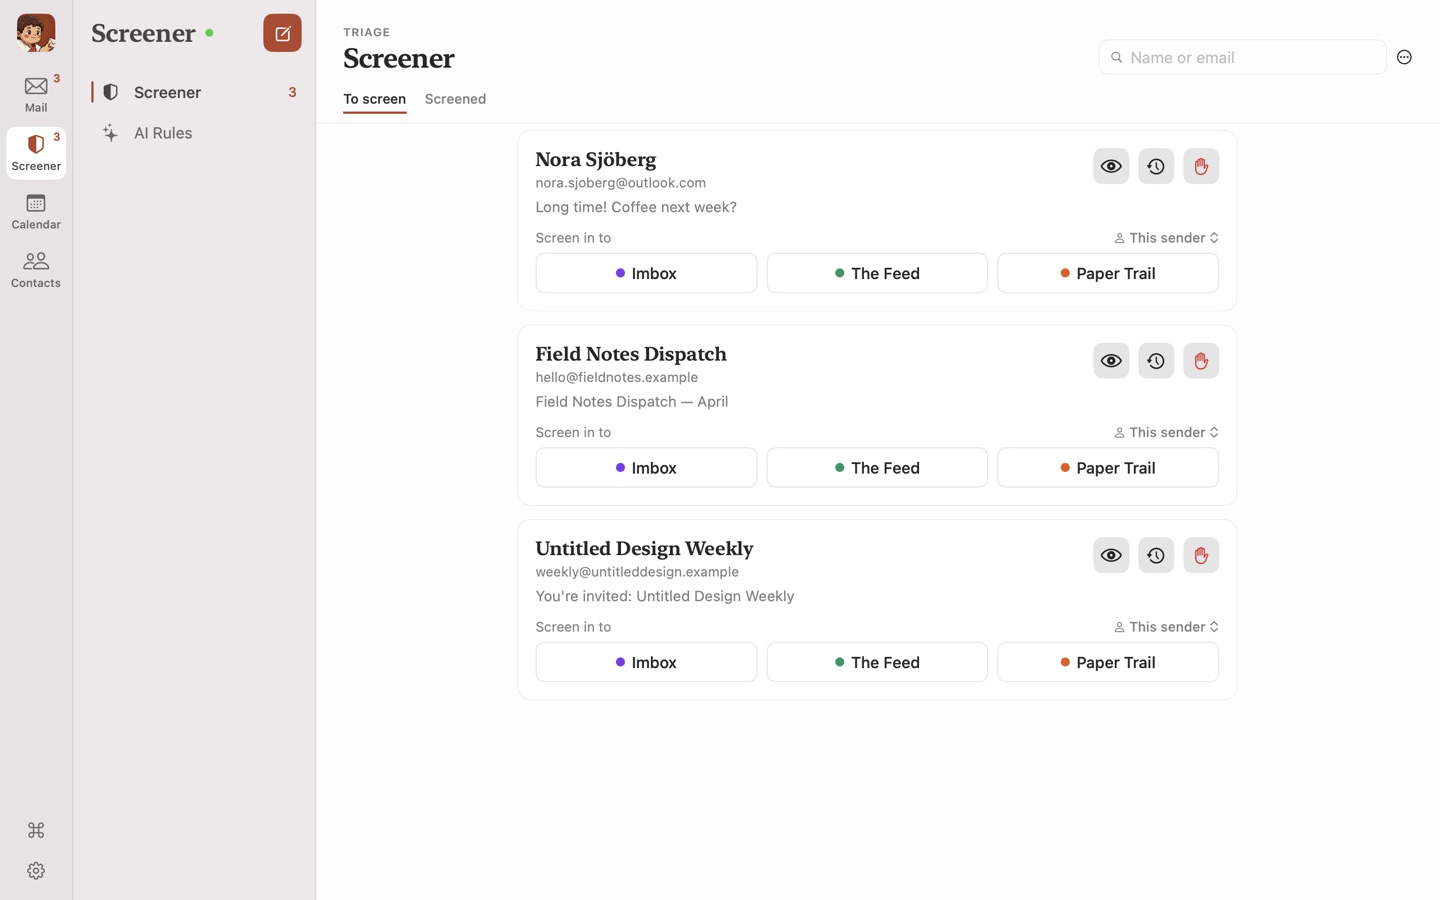Select Screener in the sidebar list
This screenshot has height=900, width=1440.
click(195, 92)
